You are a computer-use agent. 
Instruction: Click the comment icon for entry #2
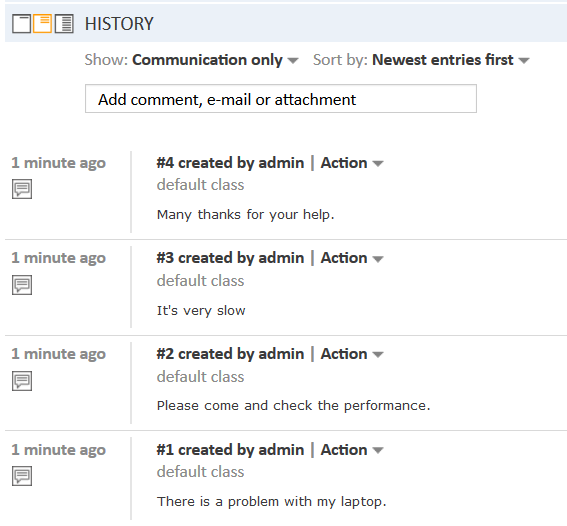22,381
